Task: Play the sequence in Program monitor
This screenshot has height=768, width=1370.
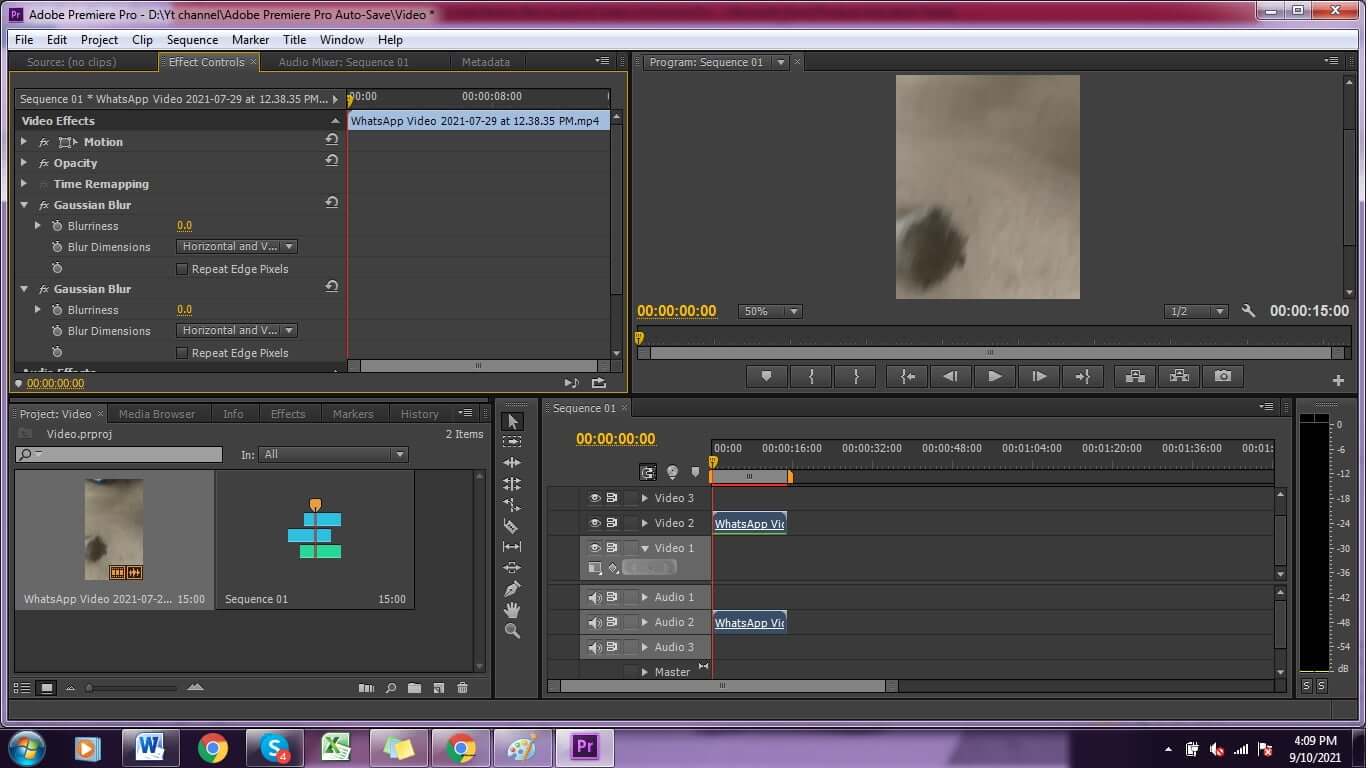Action: click(x=994, y=376)
